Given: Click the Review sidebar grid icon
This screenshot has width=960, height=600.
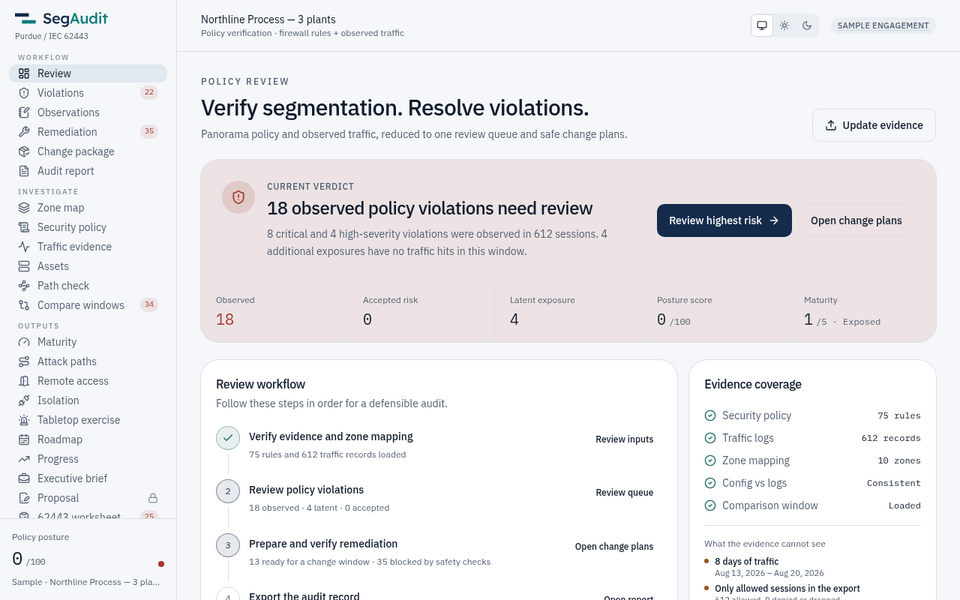Looking at the screenshot, I should (24, 73).
